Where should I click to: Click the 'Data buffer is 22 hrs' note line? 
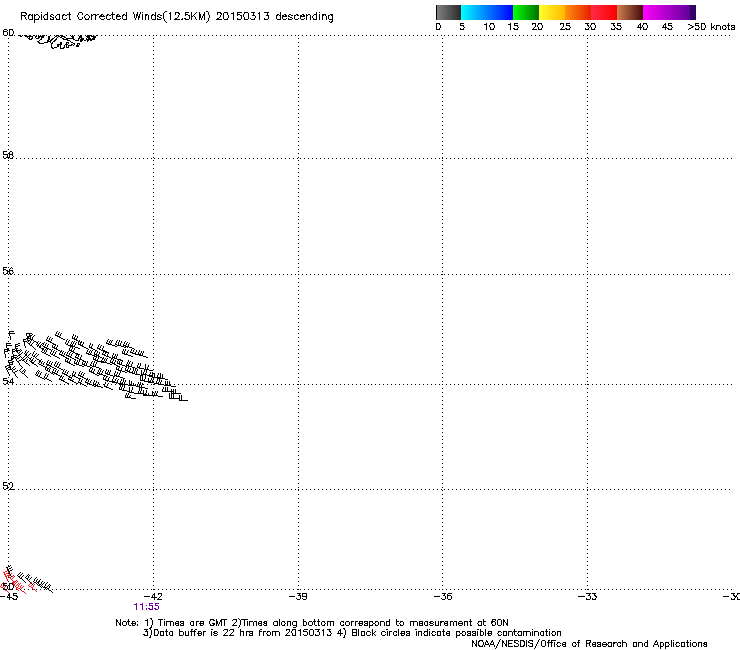[x=352, y=633]
